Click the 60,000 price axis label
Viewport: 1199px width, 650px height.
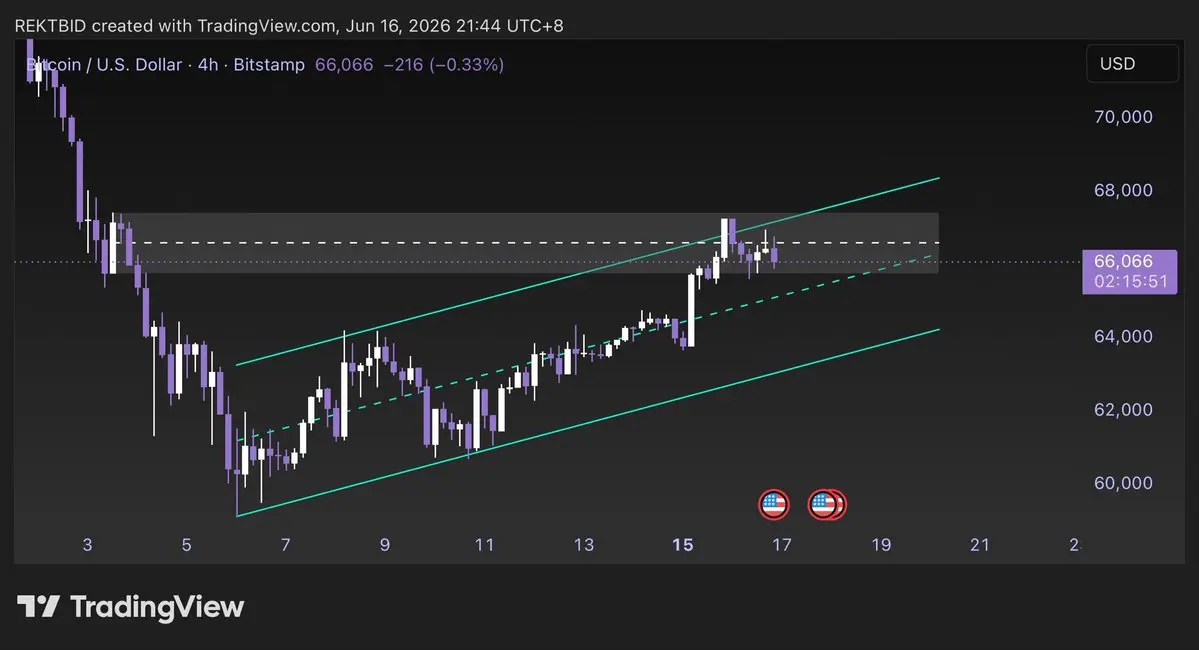click(1123, 483)
